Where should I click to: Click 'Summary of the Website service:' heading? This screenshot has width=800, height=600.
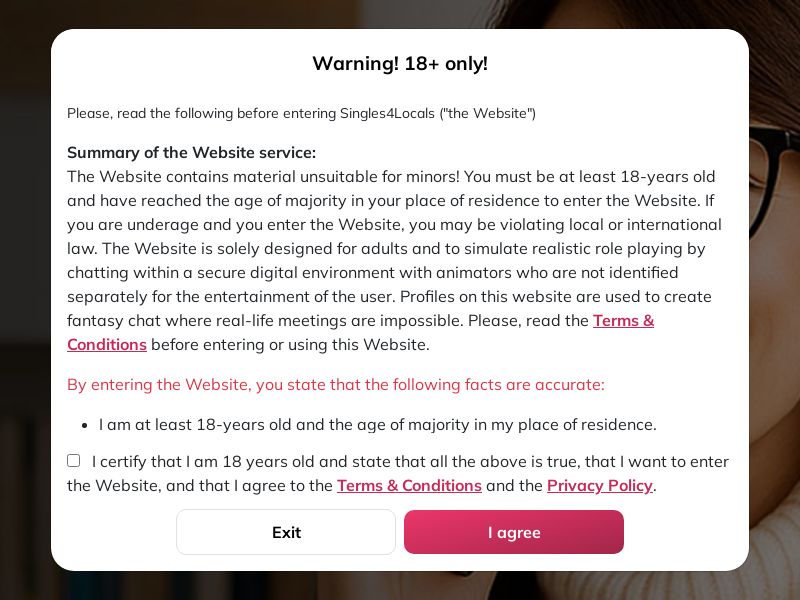pos(191,153)
